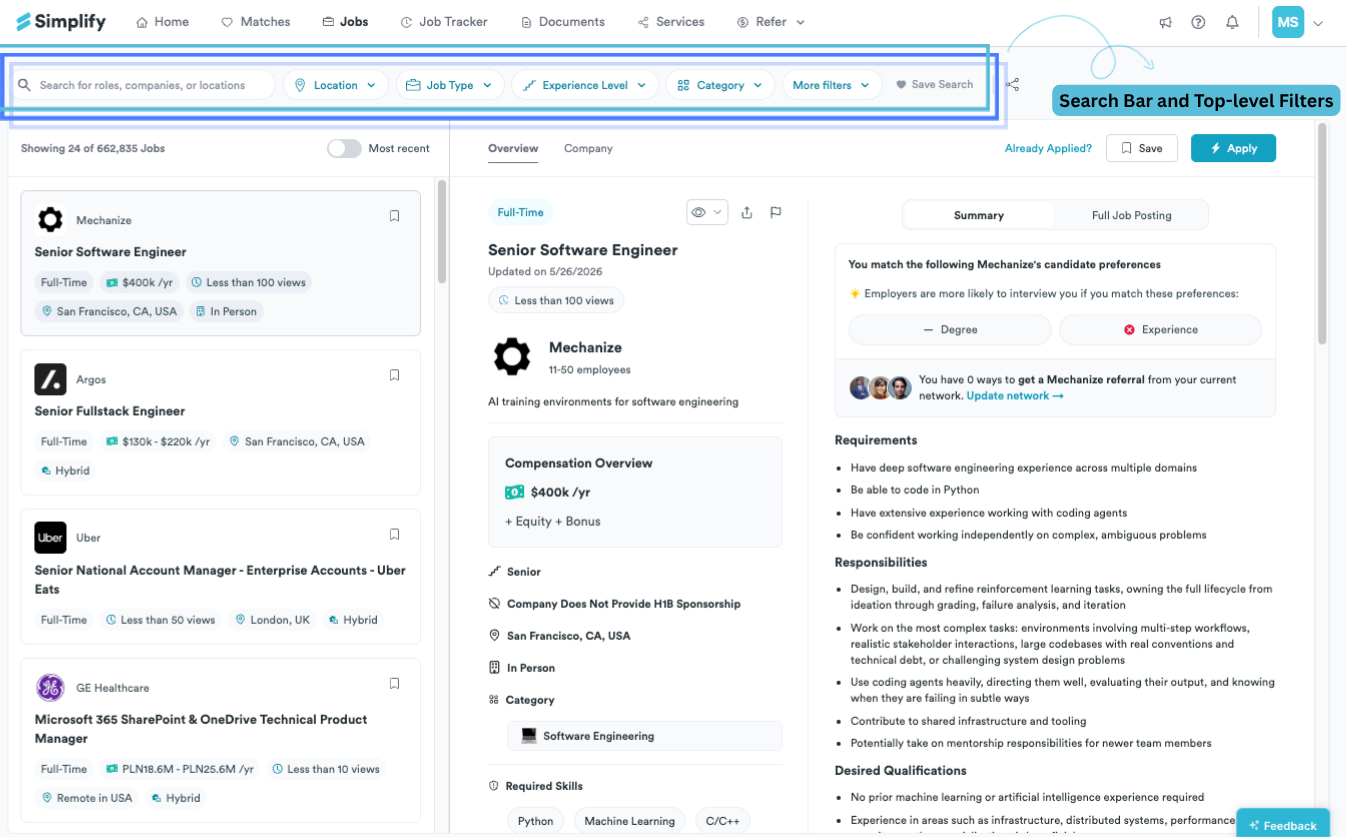Open the Microsoft 365 SharePoint job card
1355x837 pixels.
pos(220,740)
